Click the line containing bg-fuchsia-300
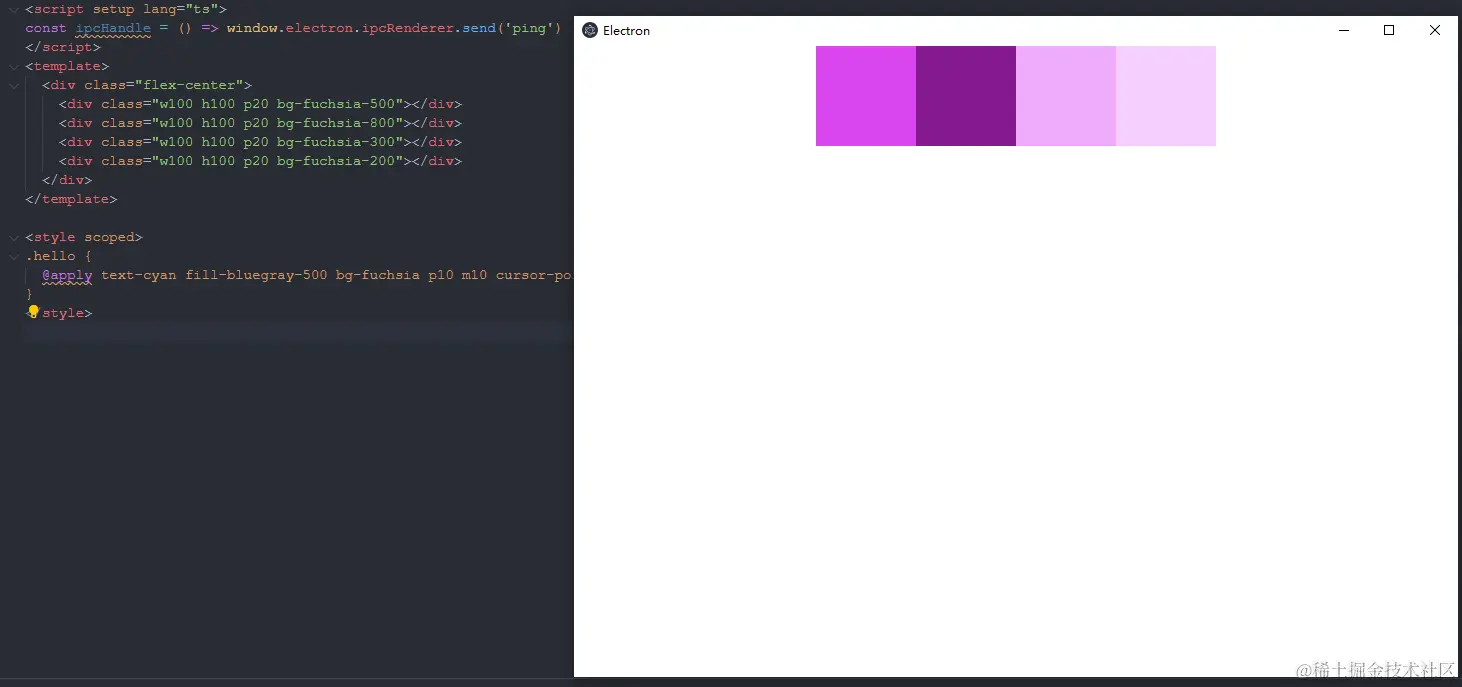This screenshot has width=1462, height=687. point(260,142)
